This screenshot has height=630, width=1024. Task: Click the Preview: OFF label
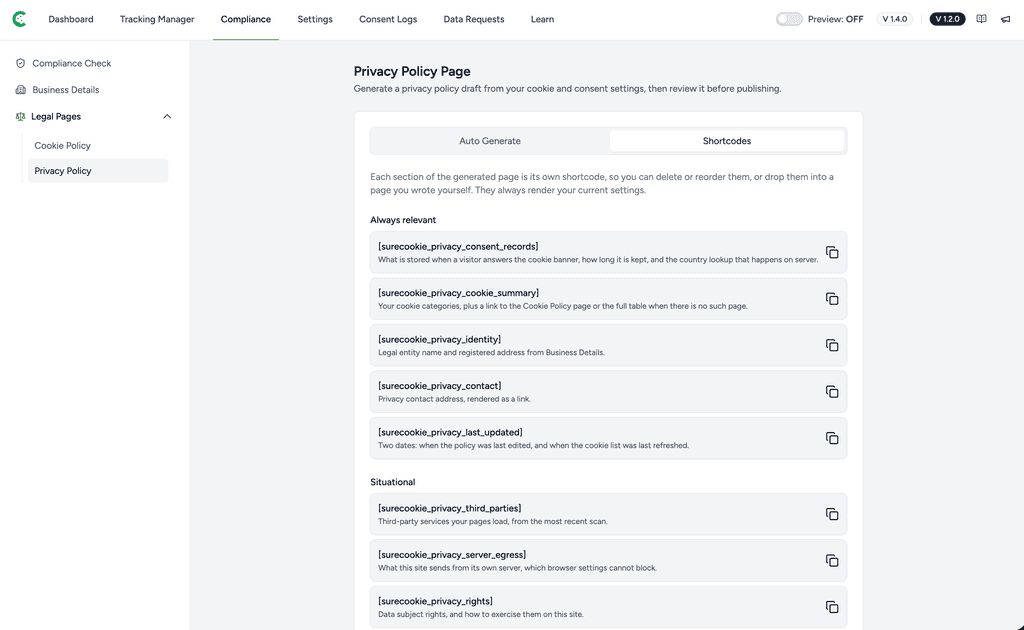835,19
